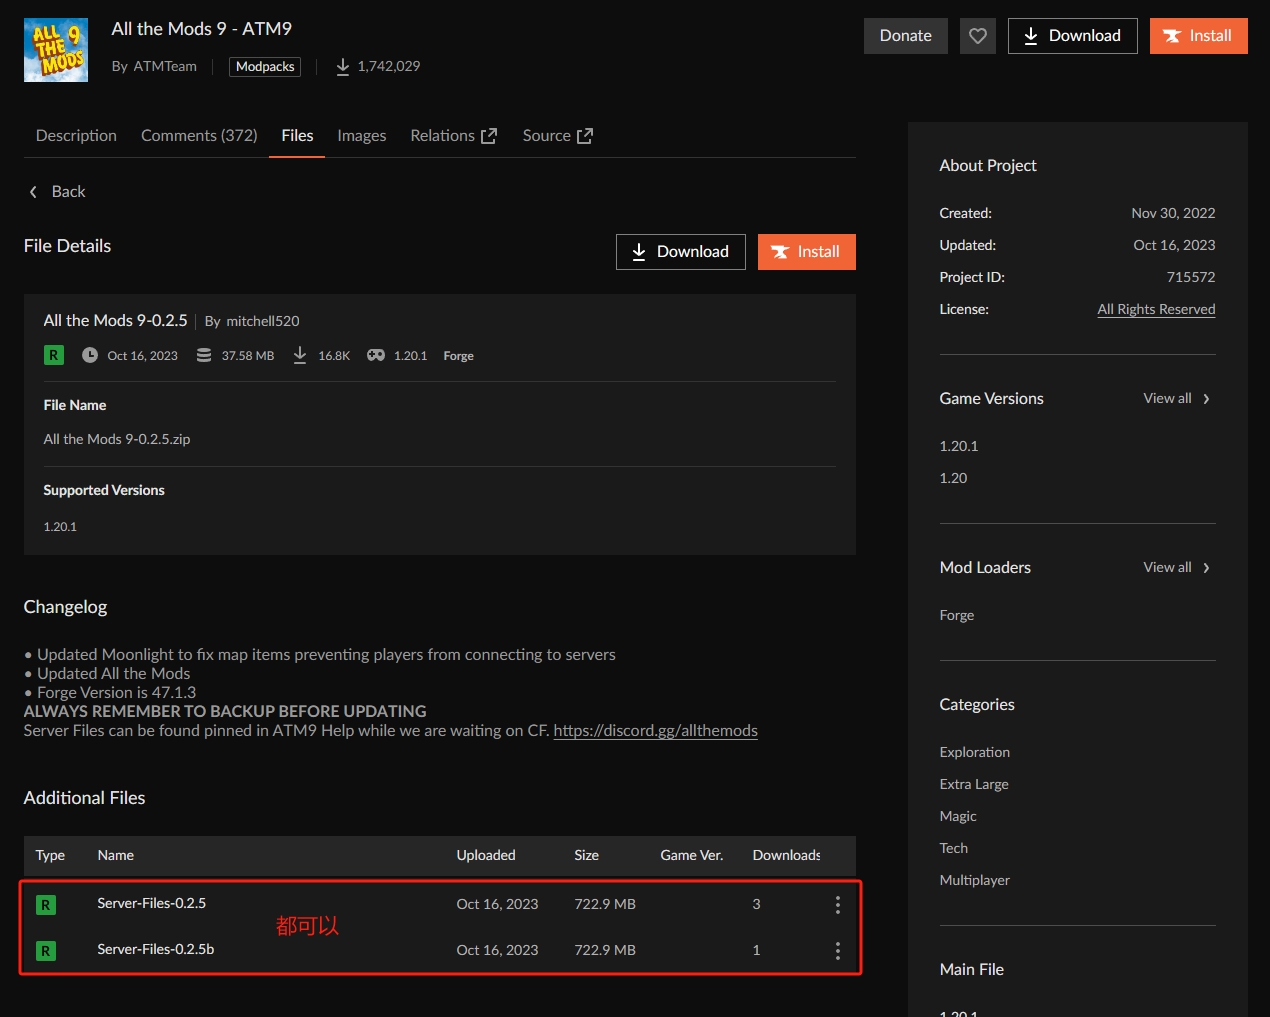This screenshot has width=1270, height=1017.
Task: Click the Modpacks category tag
Action: coord(265,67)
